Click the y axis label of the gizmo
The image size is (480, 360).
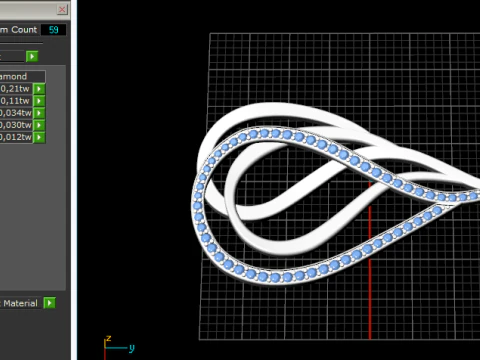(132, 348)
